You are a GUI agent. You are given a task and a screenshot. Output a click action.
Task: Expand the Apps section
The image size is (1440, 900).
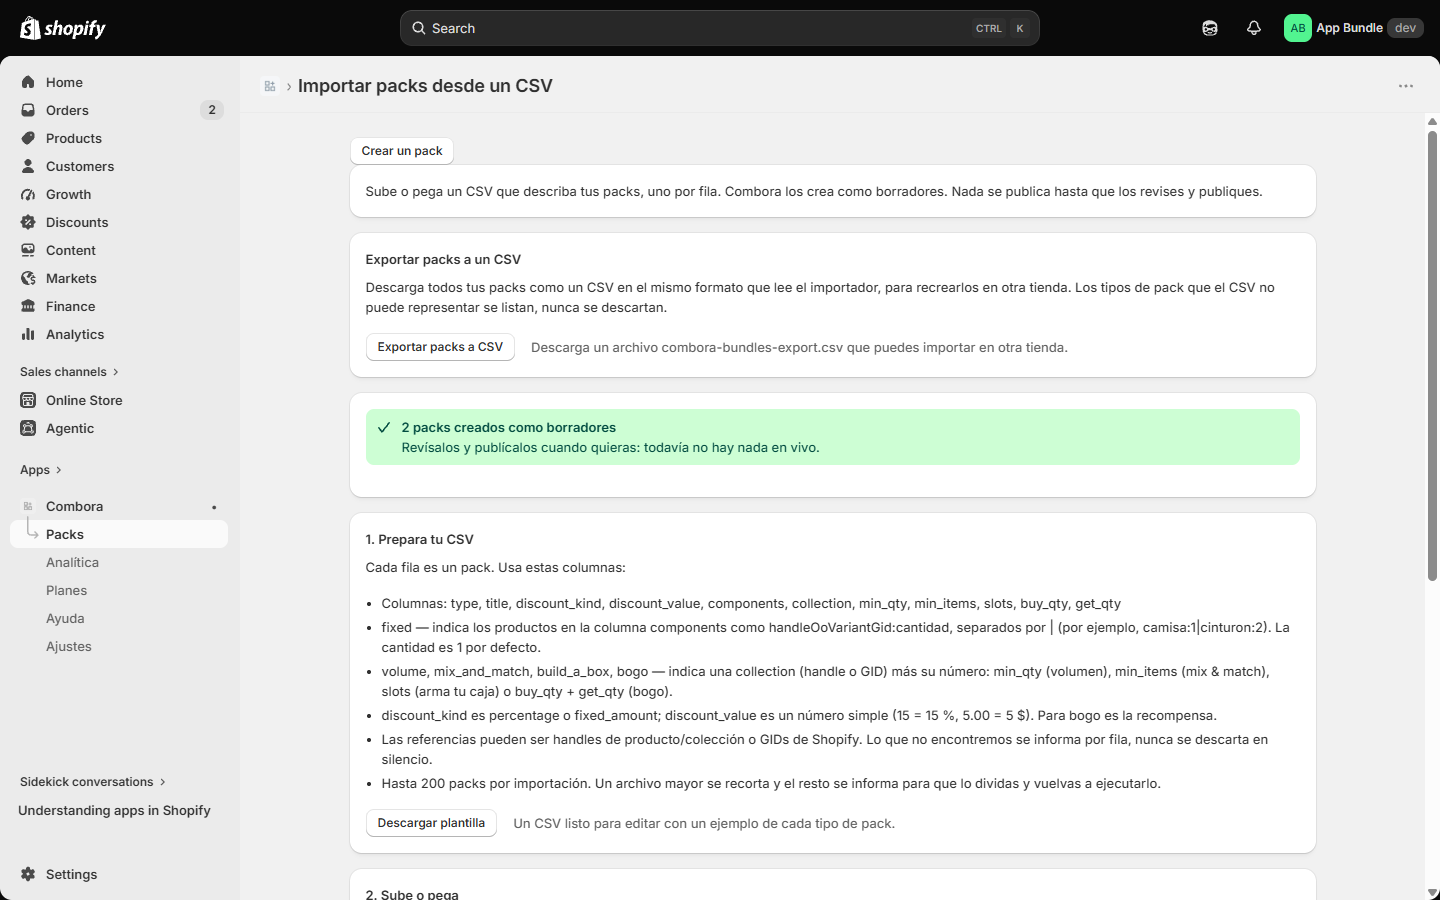41,470
